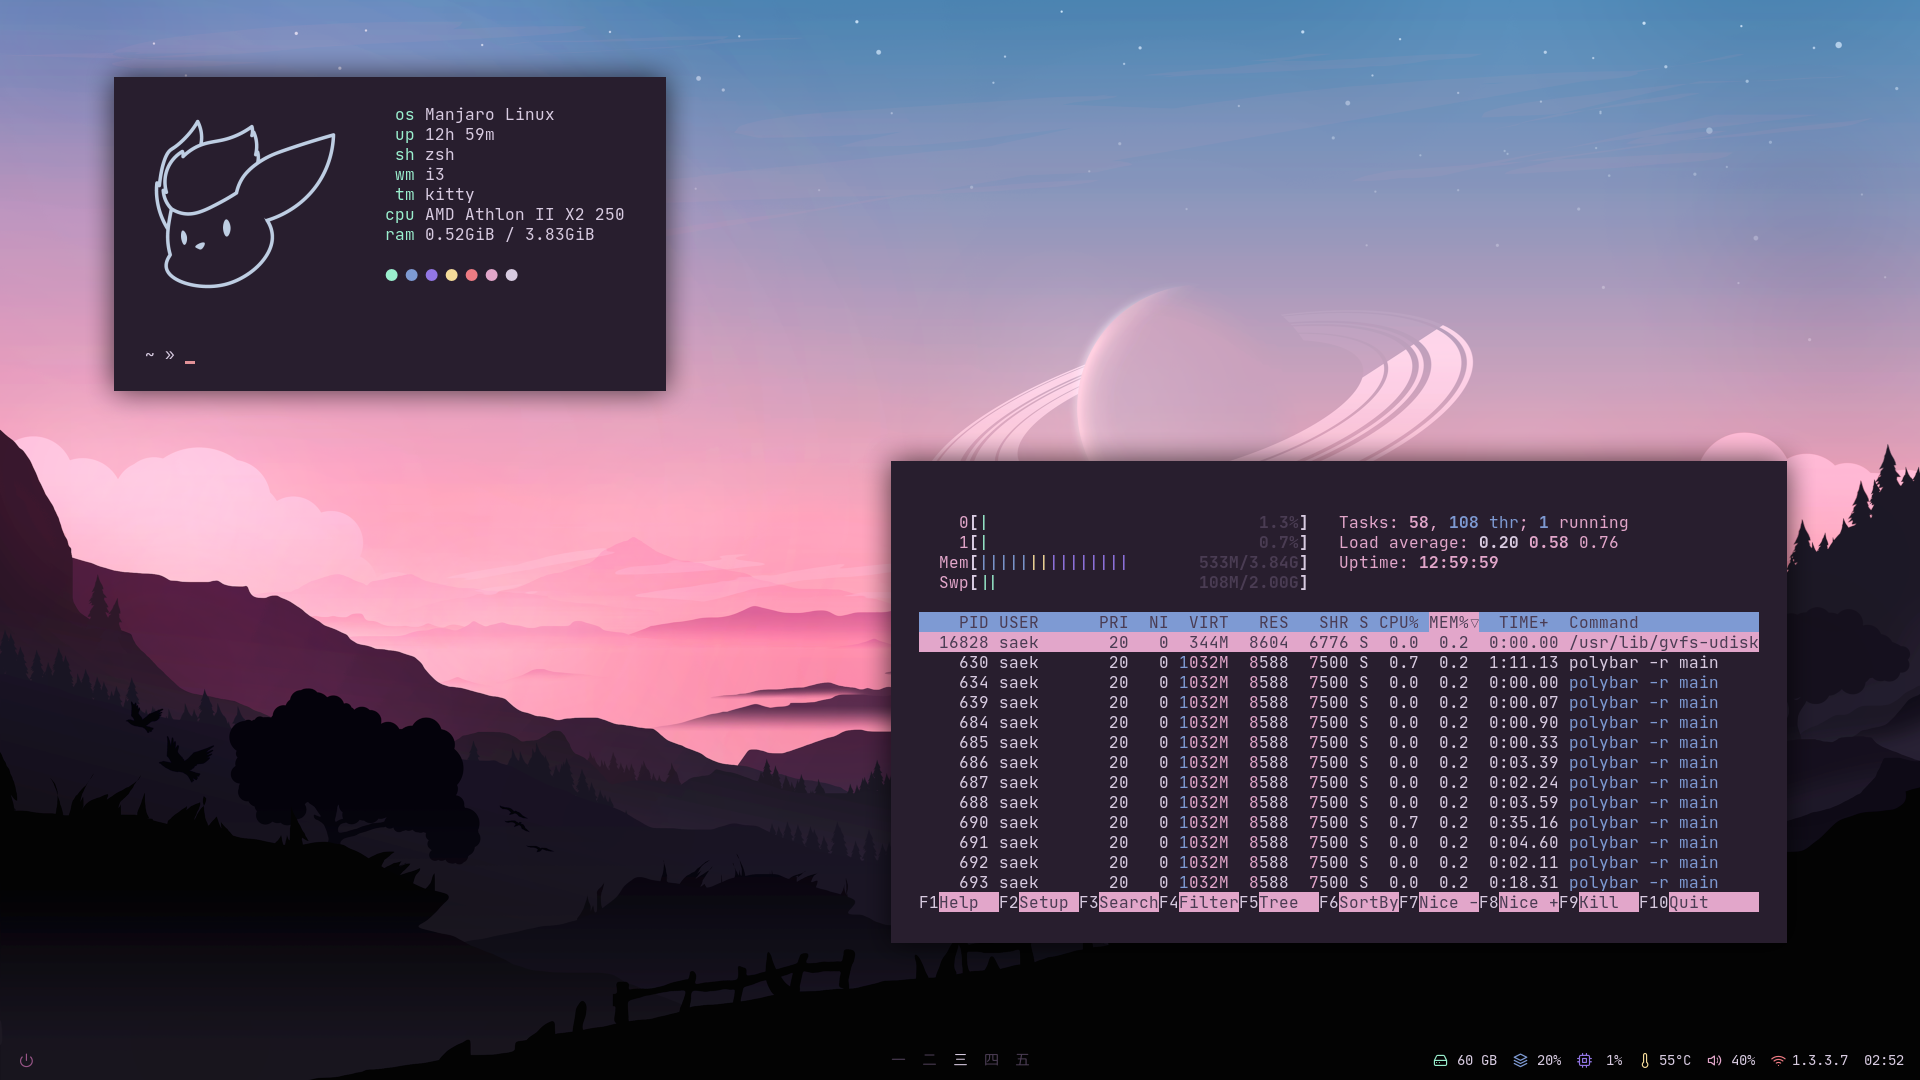This screenshot has height=1080, width=1920.
Task: Switch to workspace 五 in the polybar
Action: pyautogui.click(x=1022, y=1060)
